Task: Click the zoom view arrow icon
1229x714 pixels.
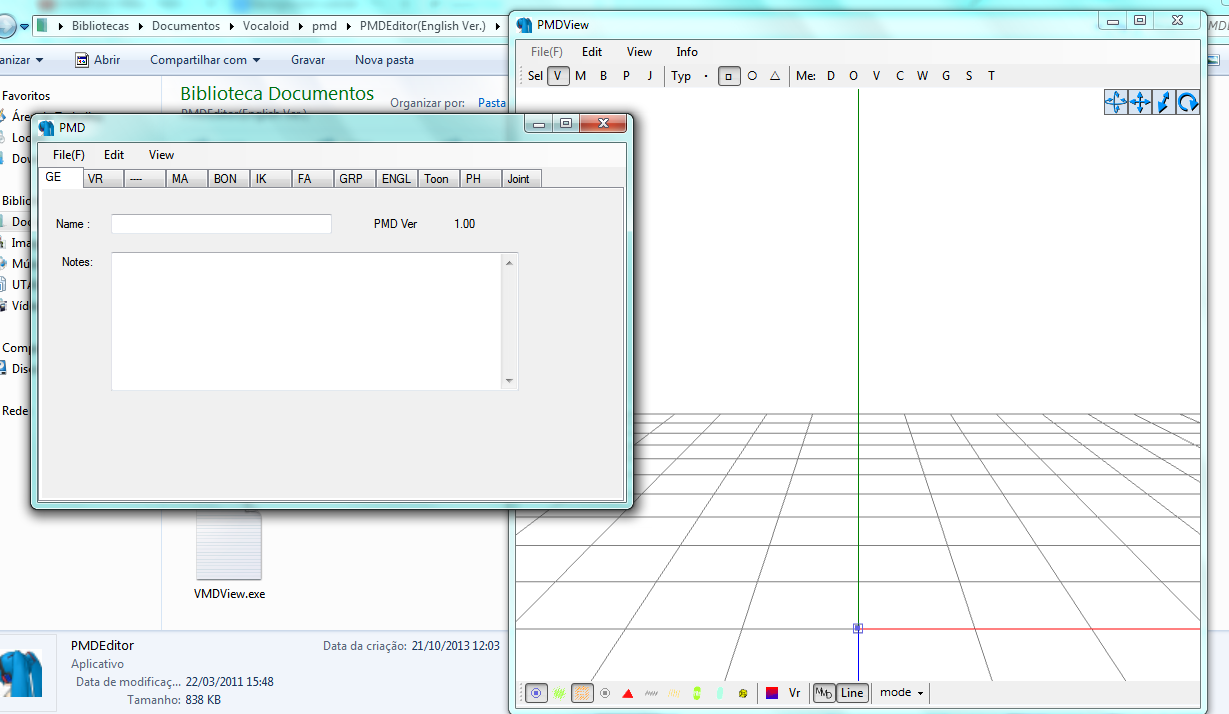Action: [x=1163, y=102]
